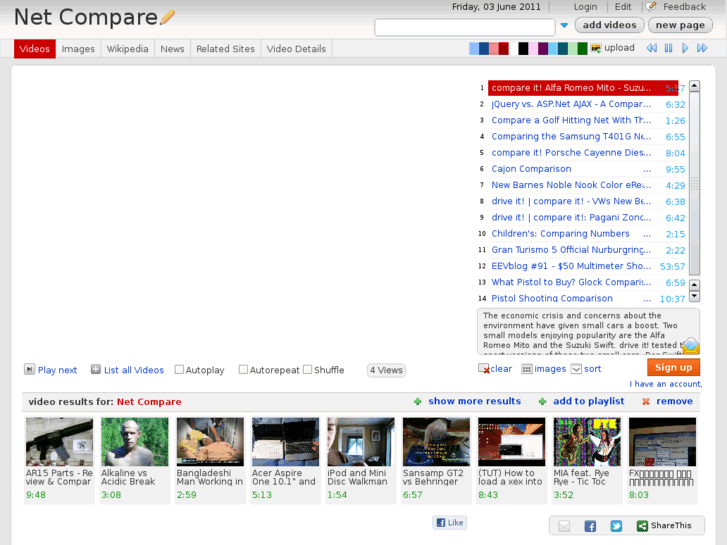Click the I have an account link
This screenshot has height=545, width=727.
pos(665,384)
